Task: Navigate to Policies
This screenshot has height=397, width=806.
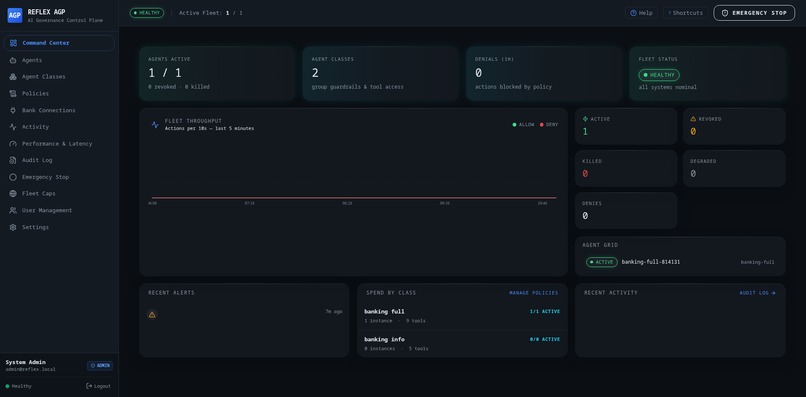Action: (59, 94)
